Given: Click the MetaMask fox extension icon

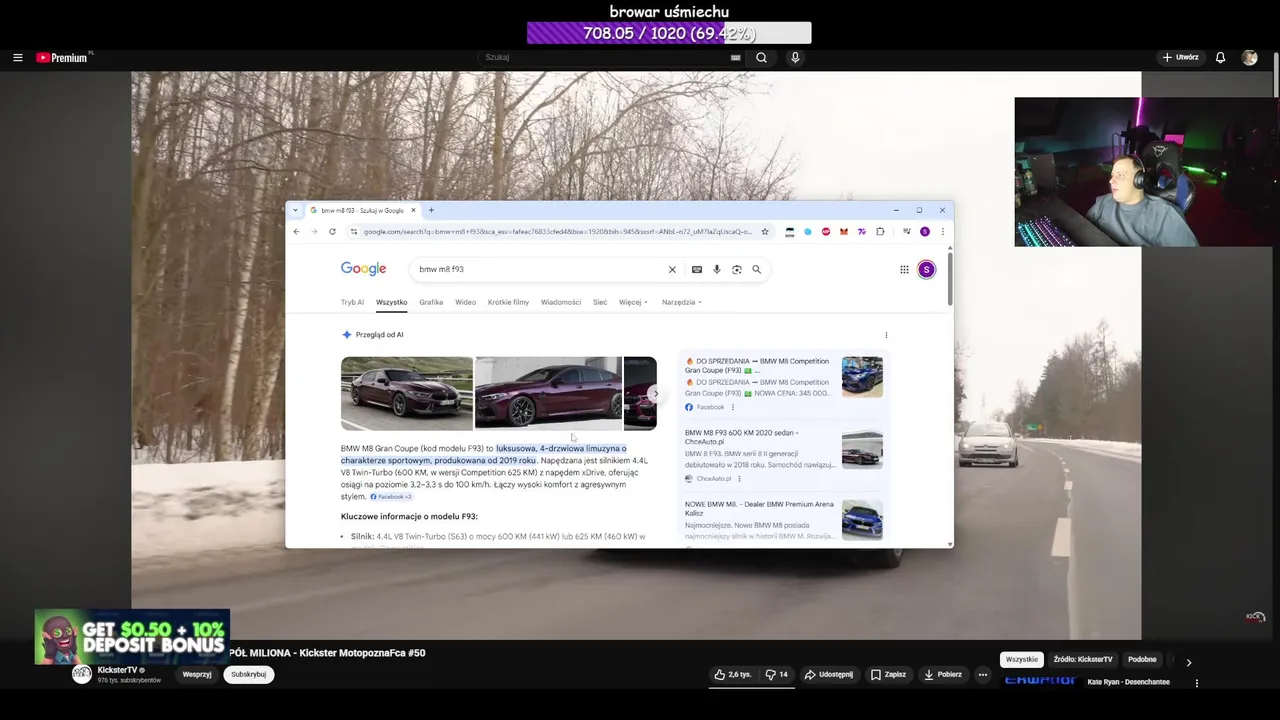Looking at the screenshot, I should tap(844, 232).
